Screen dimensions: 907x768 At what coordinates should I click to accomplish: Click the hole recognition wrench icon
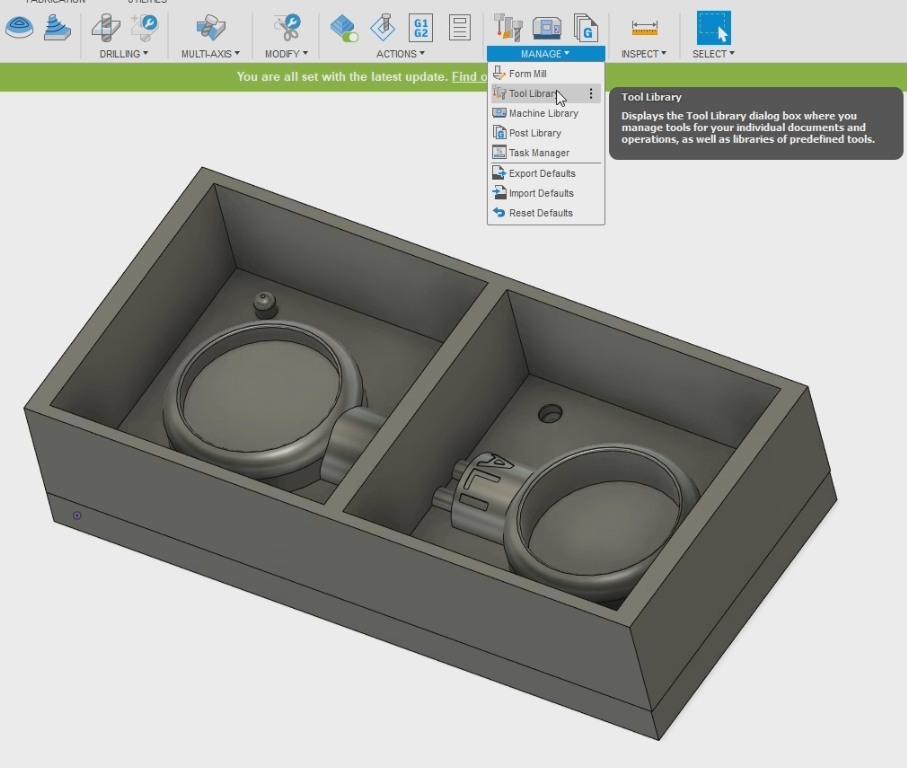click(x=145, y=27)
